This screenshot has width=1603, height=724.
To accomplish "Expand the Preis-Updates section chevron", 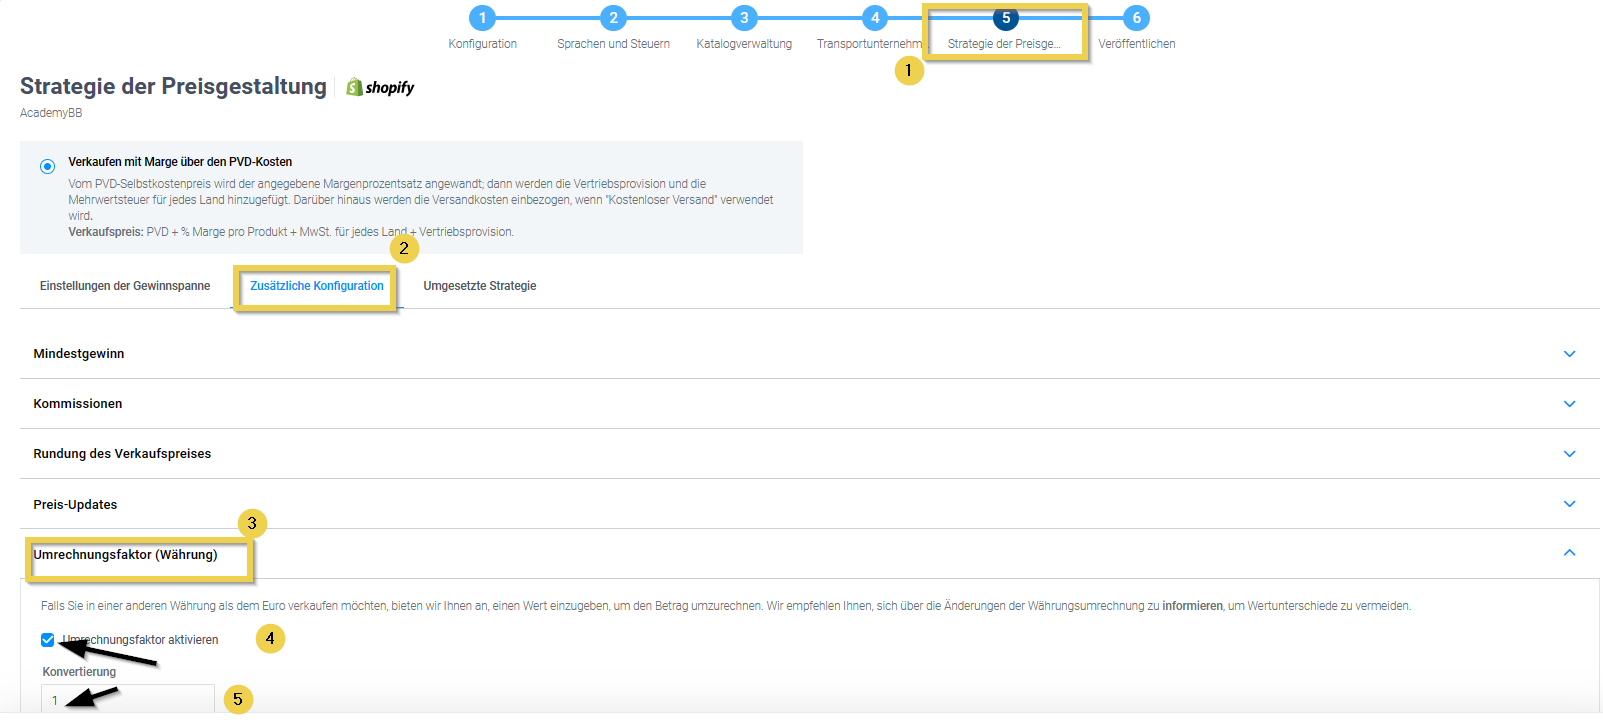I will pos(1569,504).
